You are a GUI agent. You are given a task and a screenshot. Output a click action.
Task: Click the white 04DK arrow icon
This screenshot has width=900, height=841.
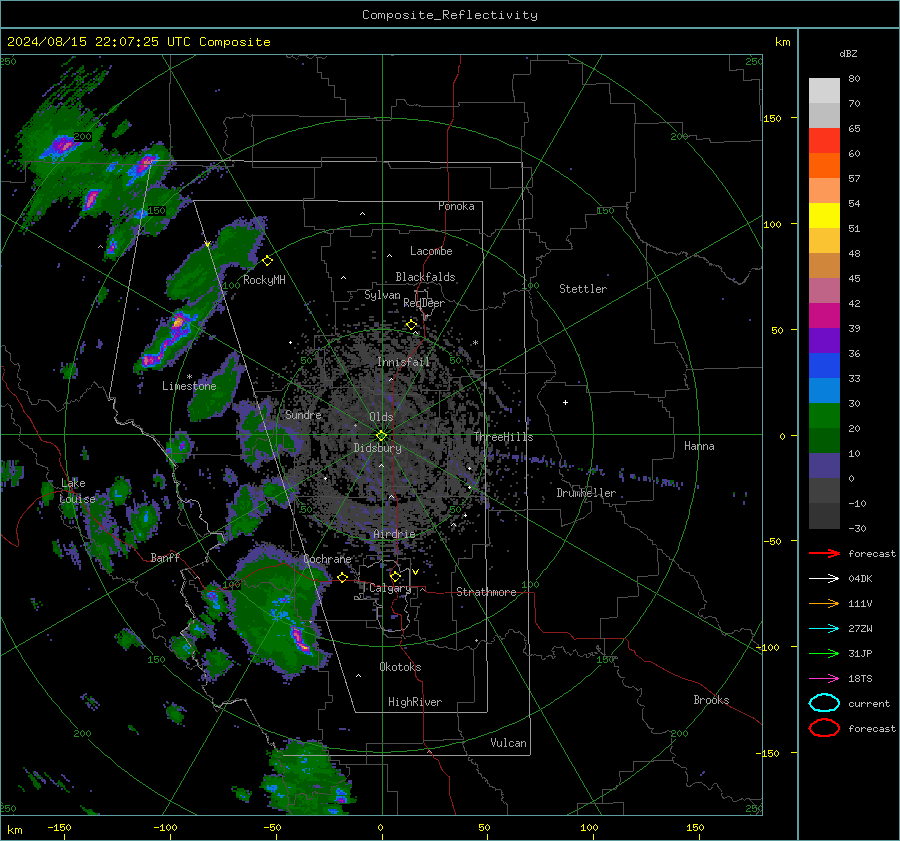pyautogui.click(x=824, y=579)
